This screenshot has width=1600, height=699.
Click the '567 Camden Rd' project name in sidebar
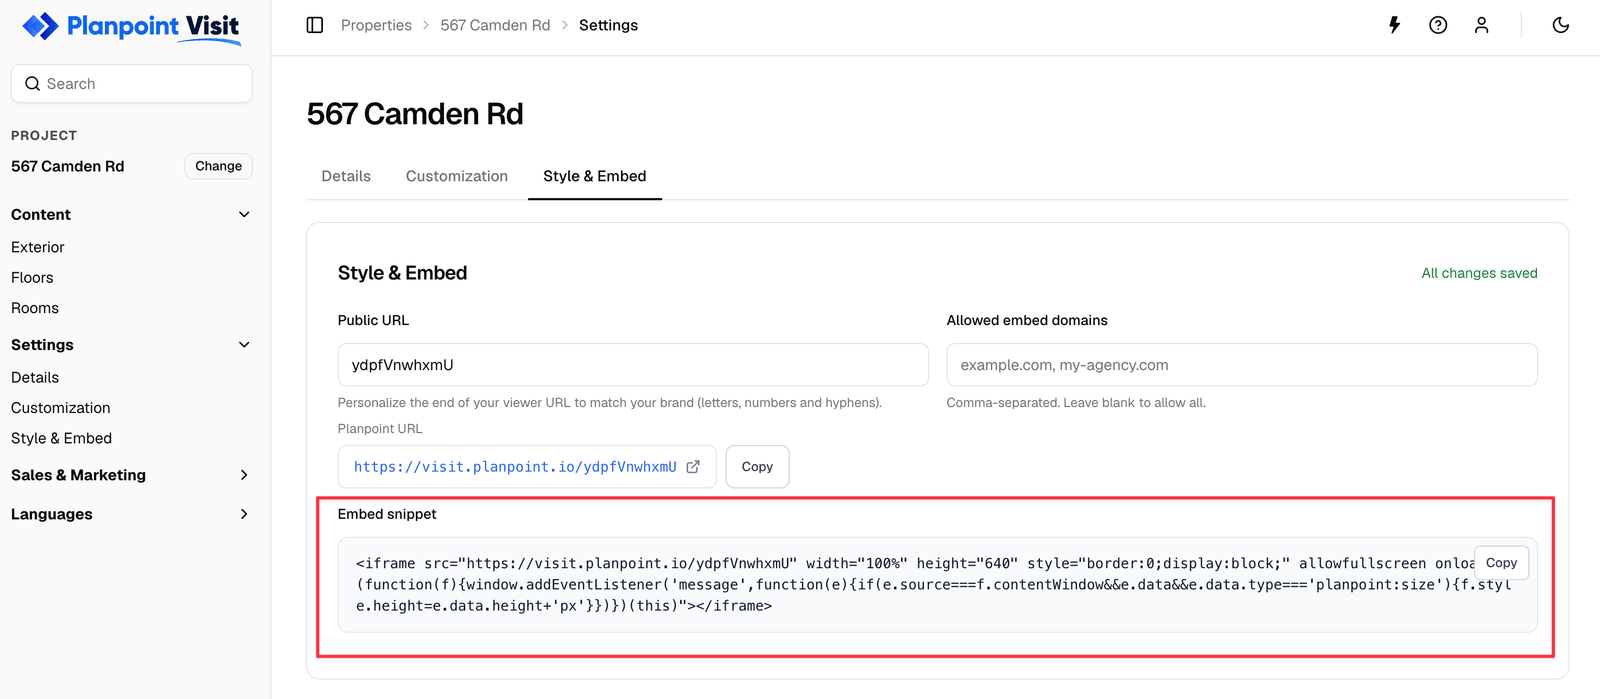68,166
